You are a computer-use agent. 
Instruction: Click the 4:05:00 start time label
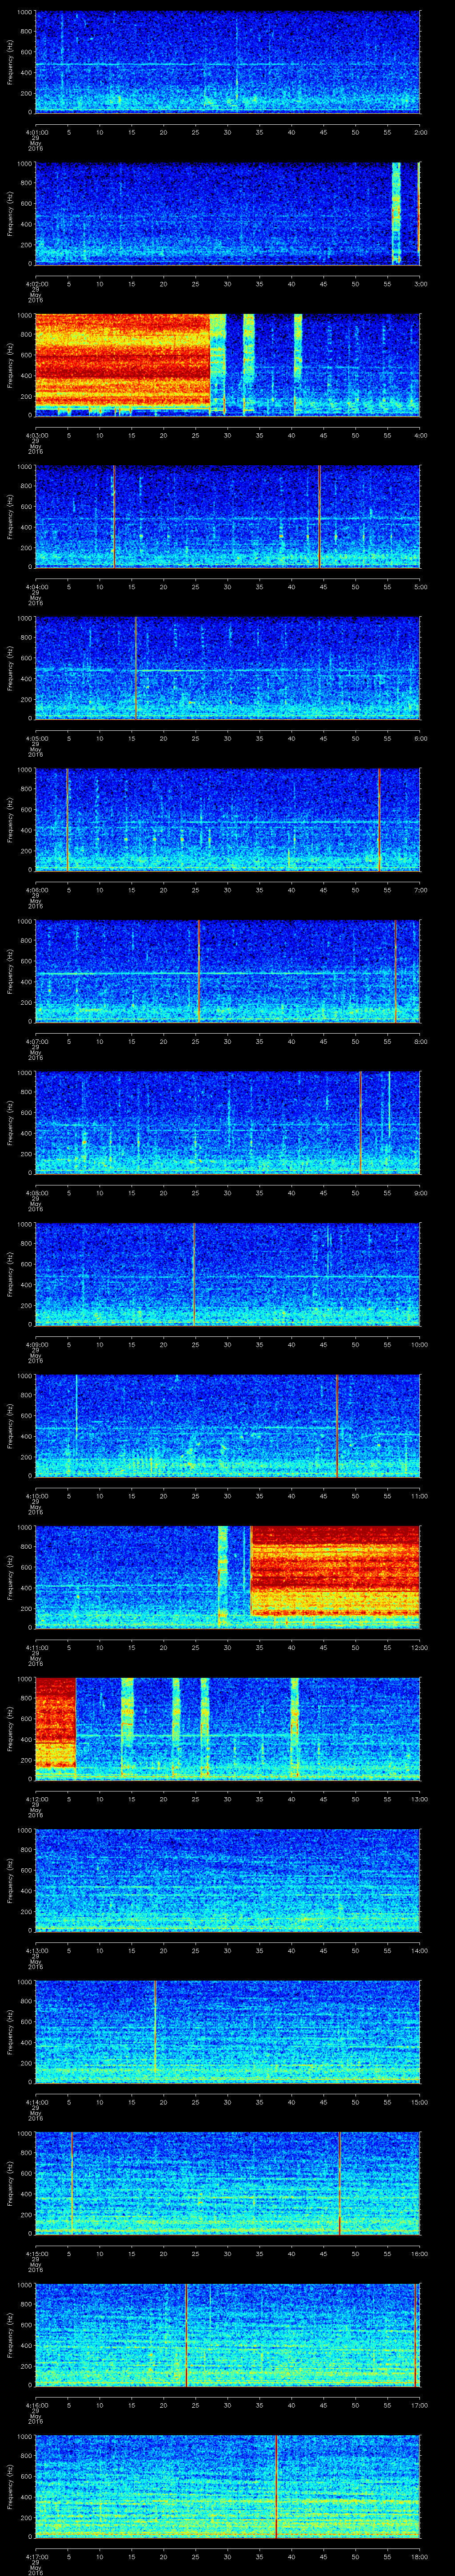[36, 738]
